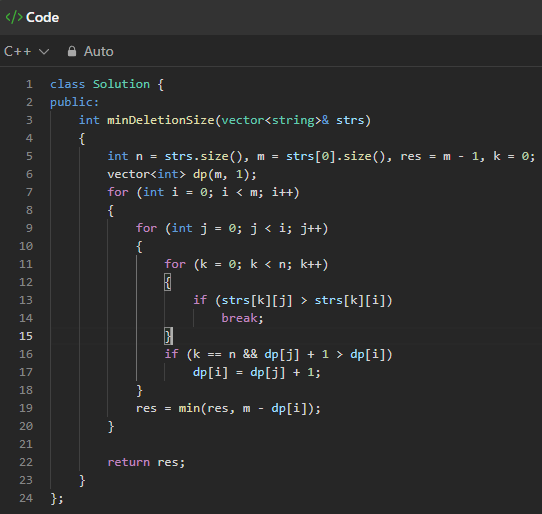Image resolution: width=542 pixels, height=514 pixels.
Task: Place cursor on minDeletionSize function name
Action: (161, 120)
